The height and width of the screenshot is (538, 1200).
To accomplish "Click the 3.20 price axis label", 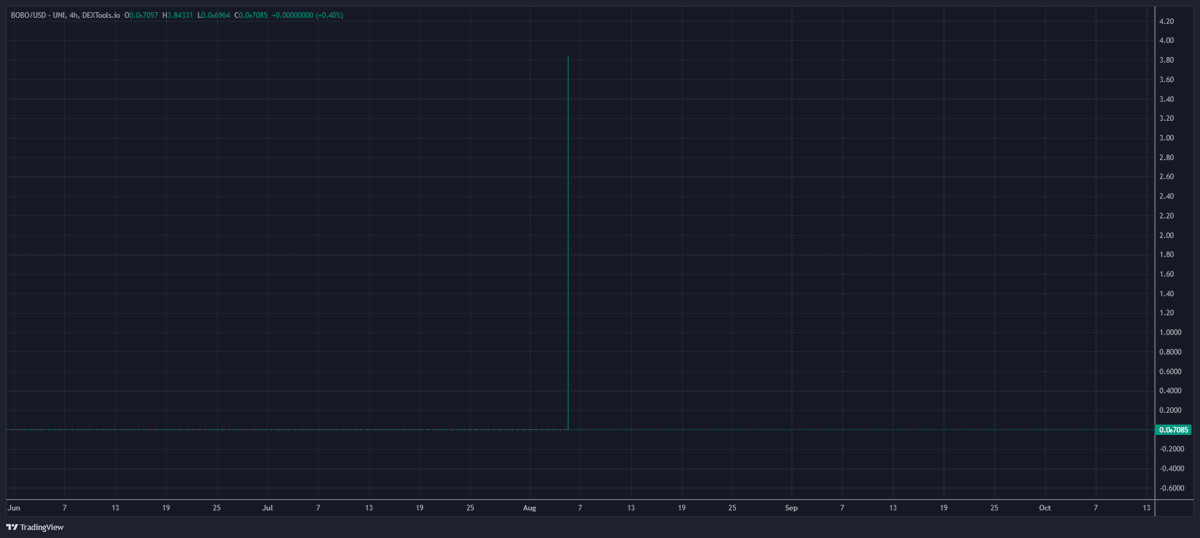I will [1166, 119].
